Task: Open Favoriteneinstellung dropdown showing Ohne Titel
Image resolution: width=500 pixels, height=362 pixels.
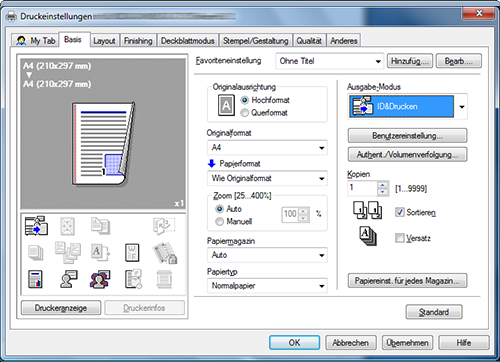Action: (x=329, y=61)
